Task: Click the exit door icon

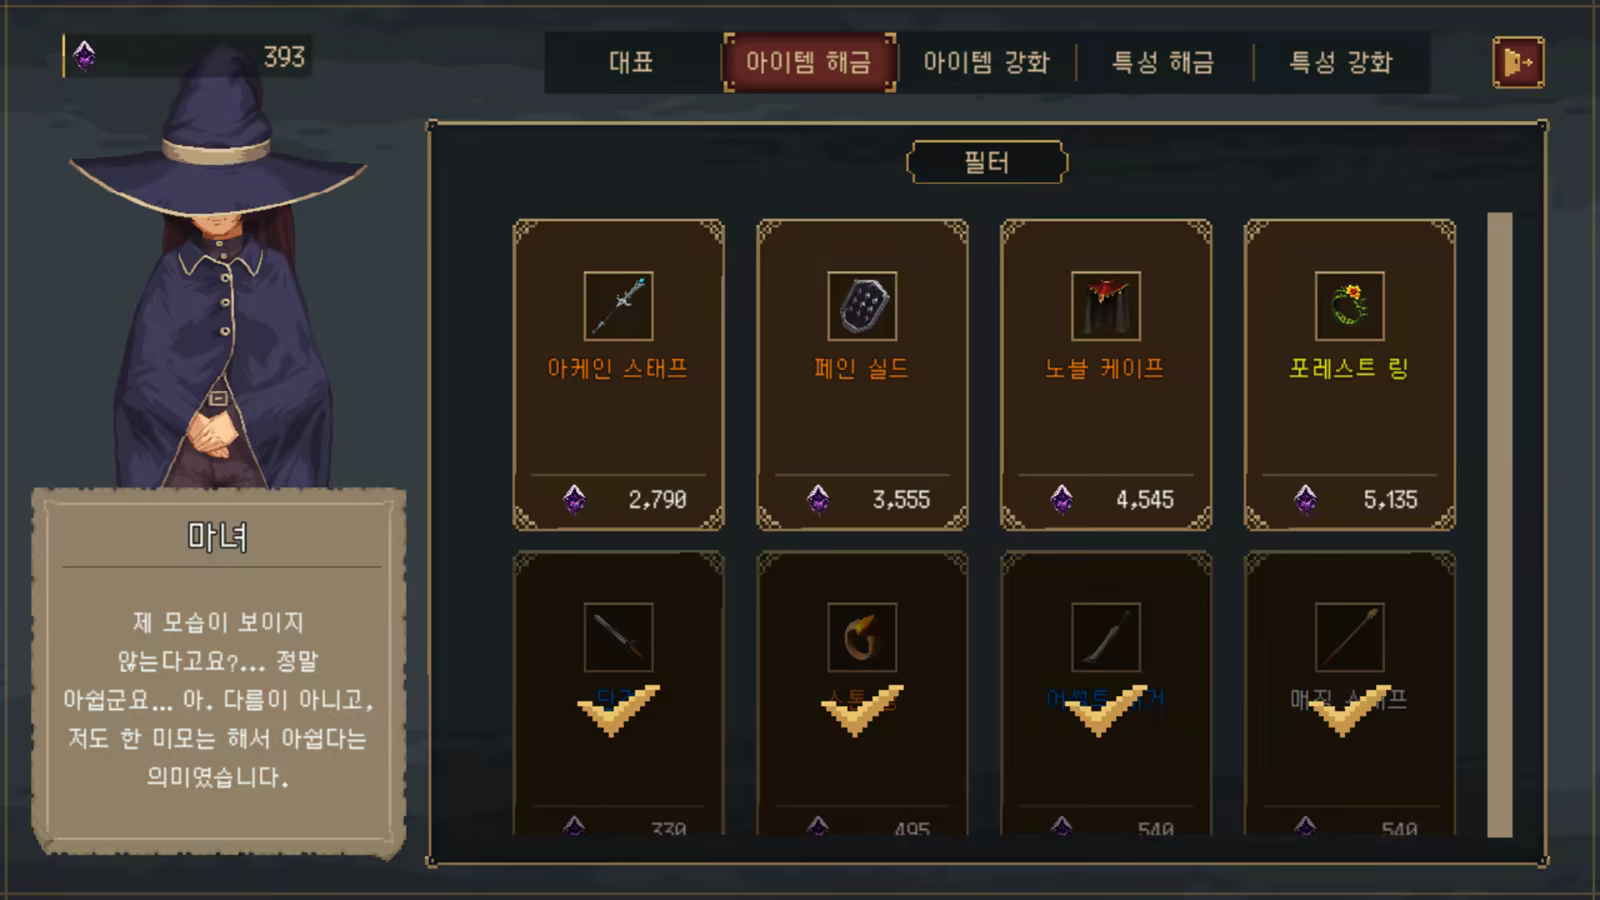Action: click(1518, 62)
